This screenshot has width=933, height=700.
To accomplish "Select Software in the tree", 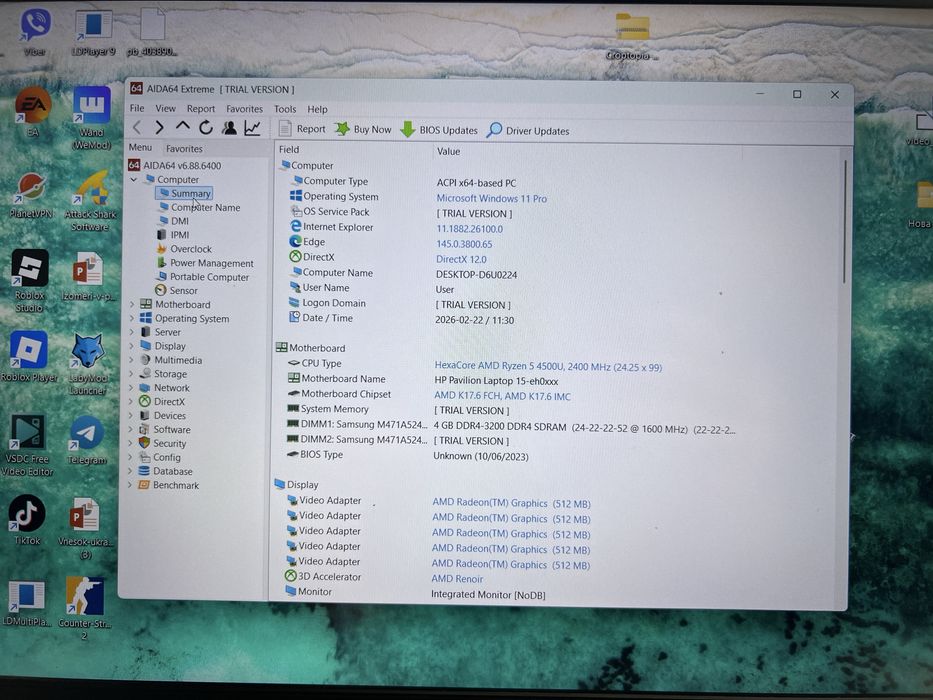I will (165, 429).
